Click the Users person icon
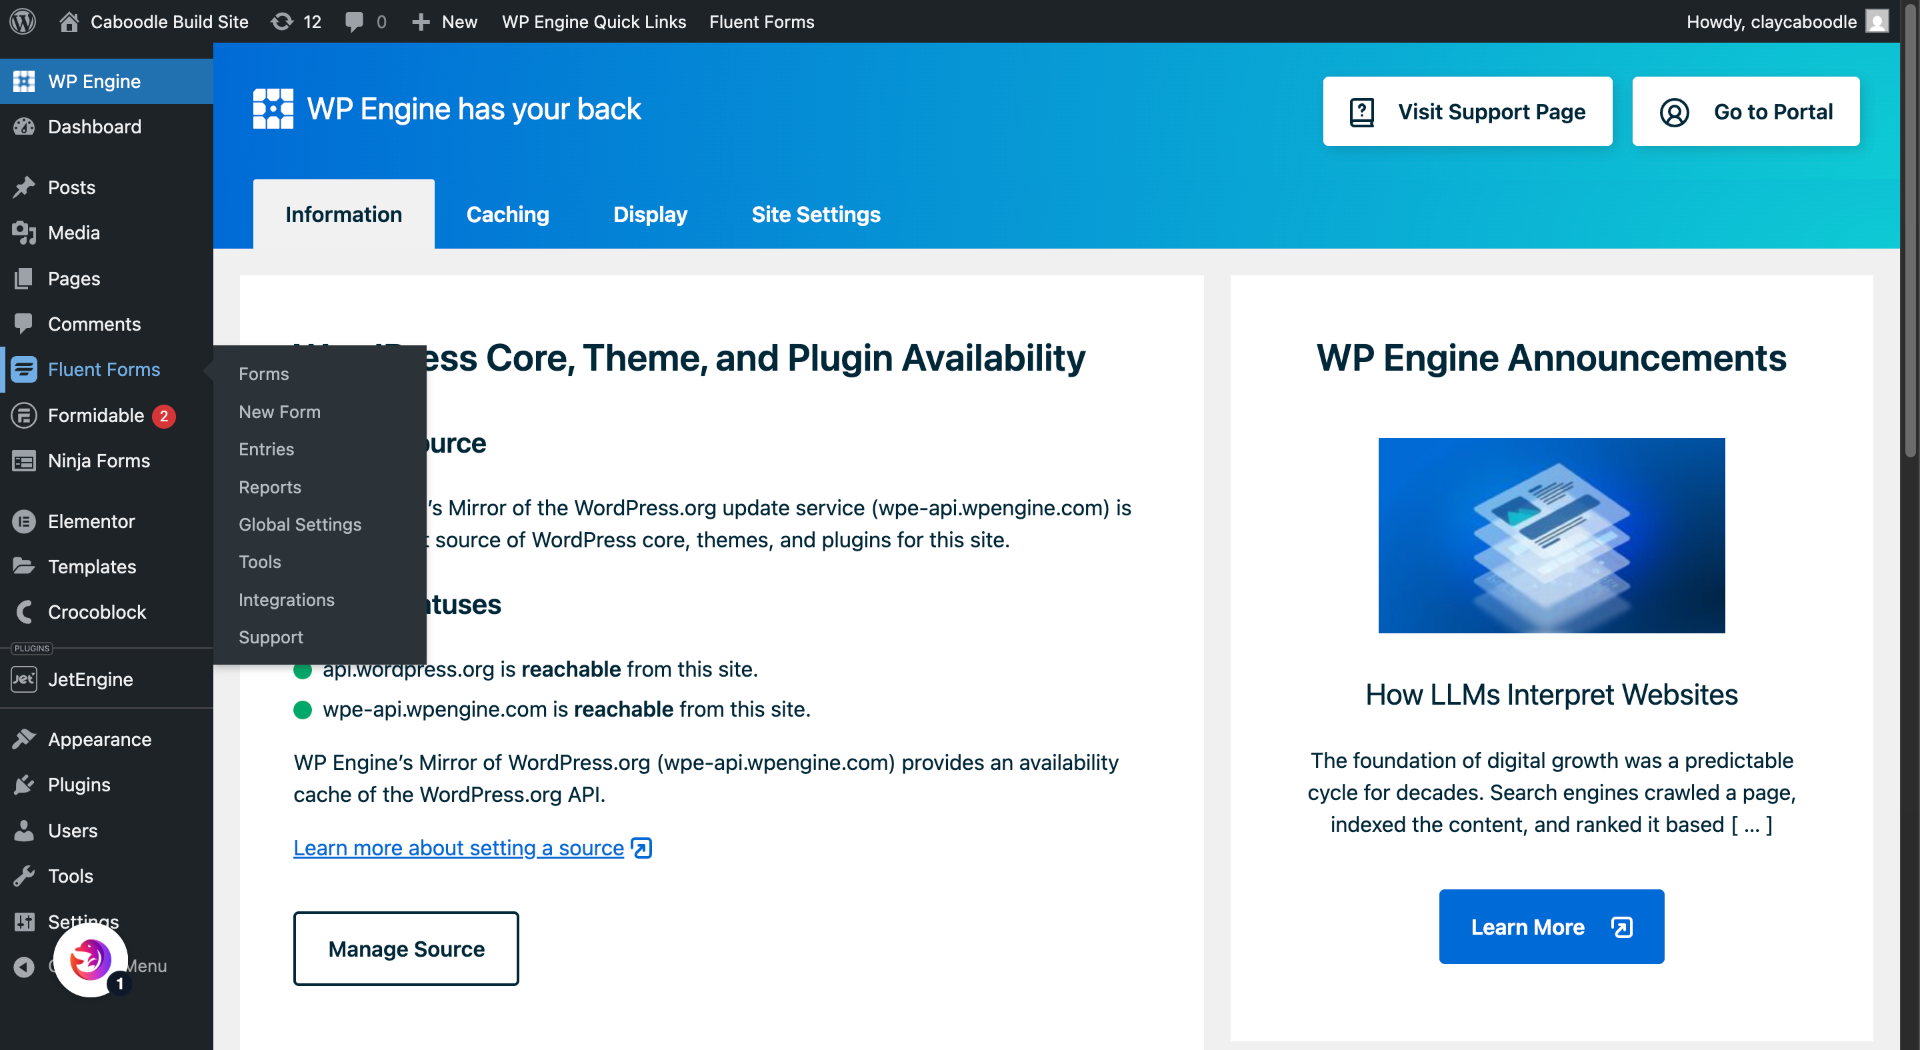The image size is (1920, 1050). [x=24, y=830]
